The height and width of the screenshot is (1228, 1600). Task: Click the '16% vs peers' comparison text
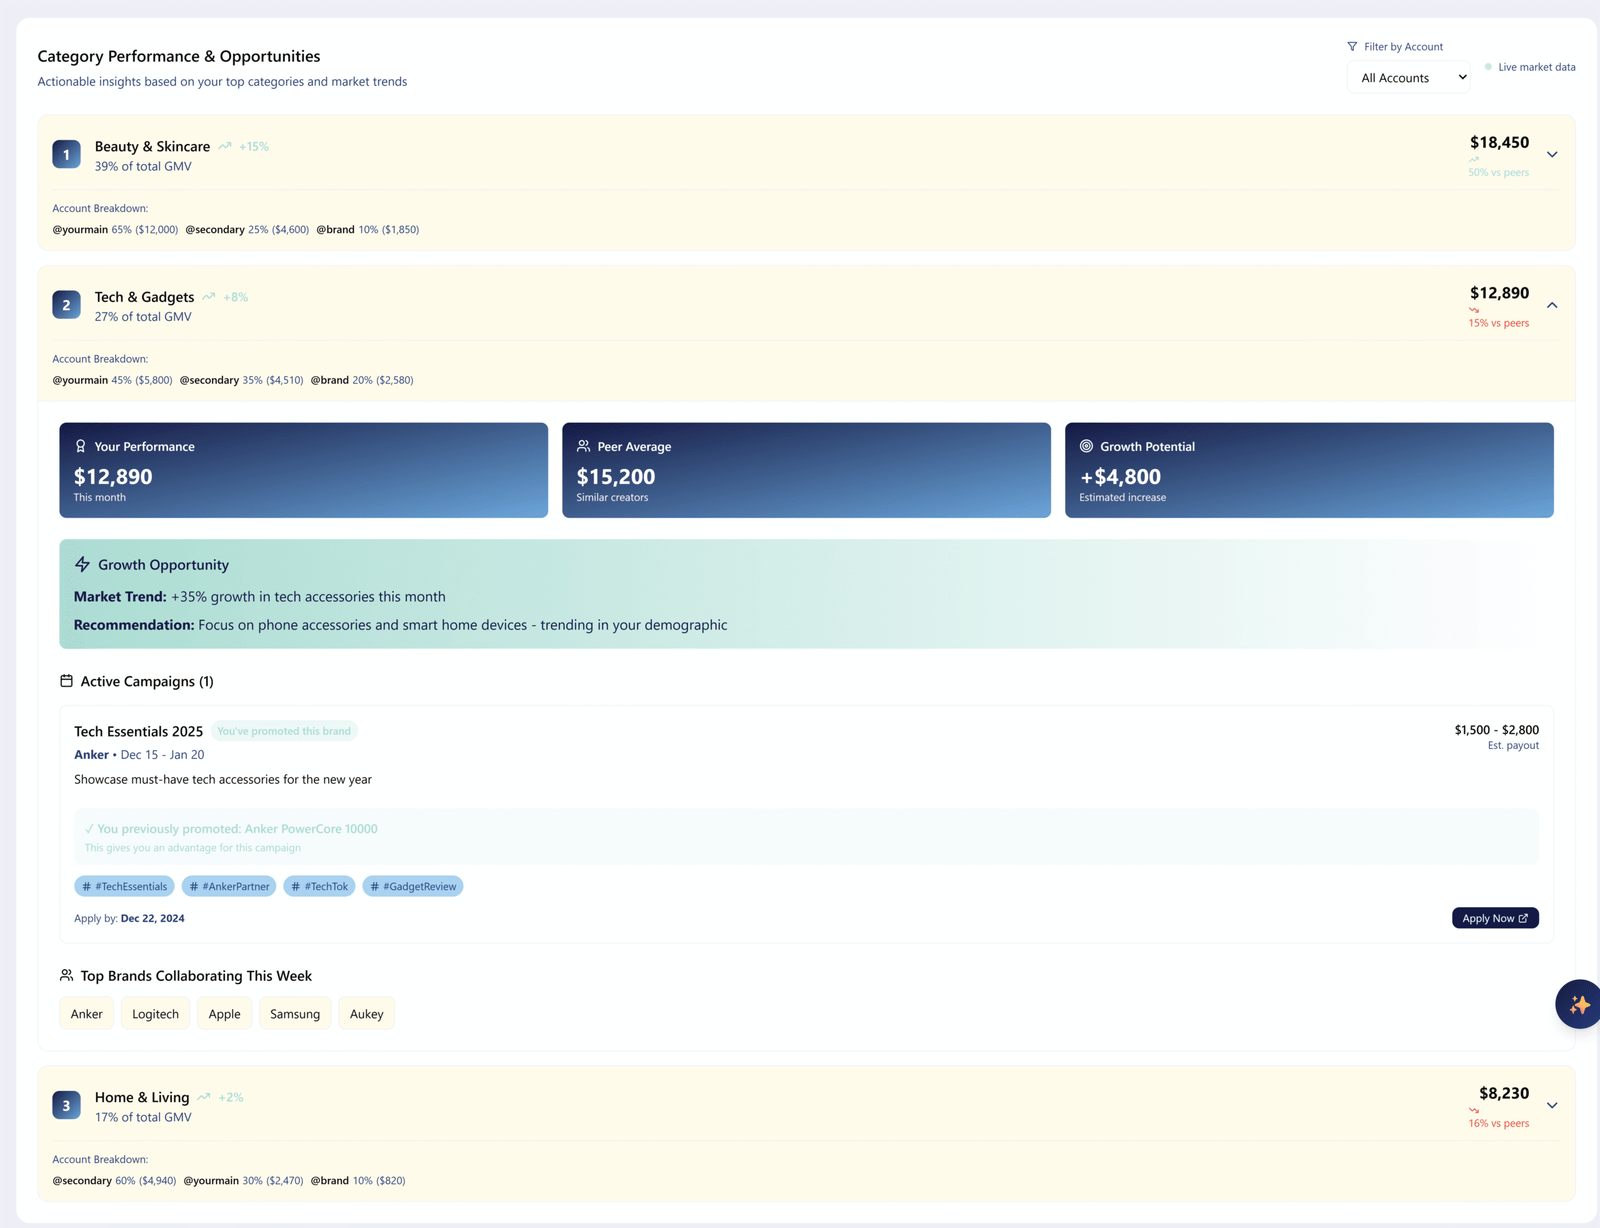pyautogui.click(x=1498, y=1123)
